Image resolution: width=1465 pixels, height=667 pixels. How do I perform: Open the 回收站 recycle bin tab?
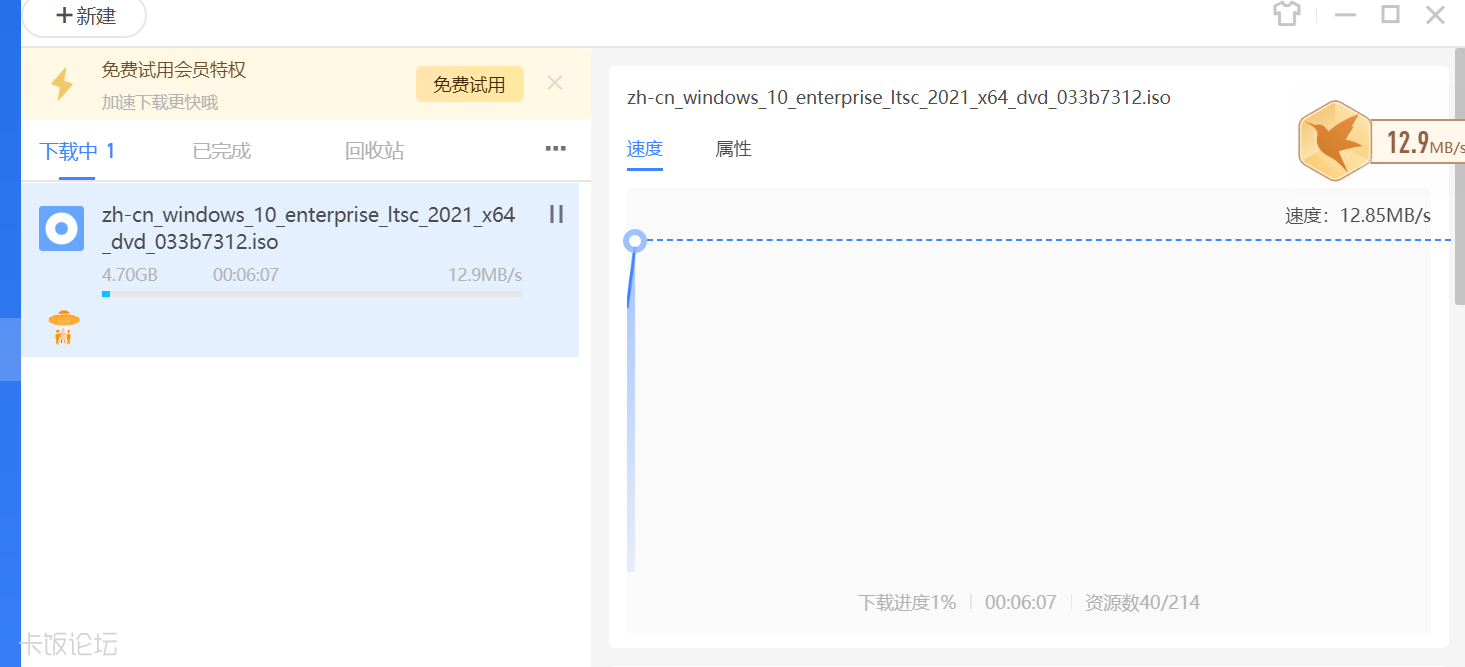375,151
